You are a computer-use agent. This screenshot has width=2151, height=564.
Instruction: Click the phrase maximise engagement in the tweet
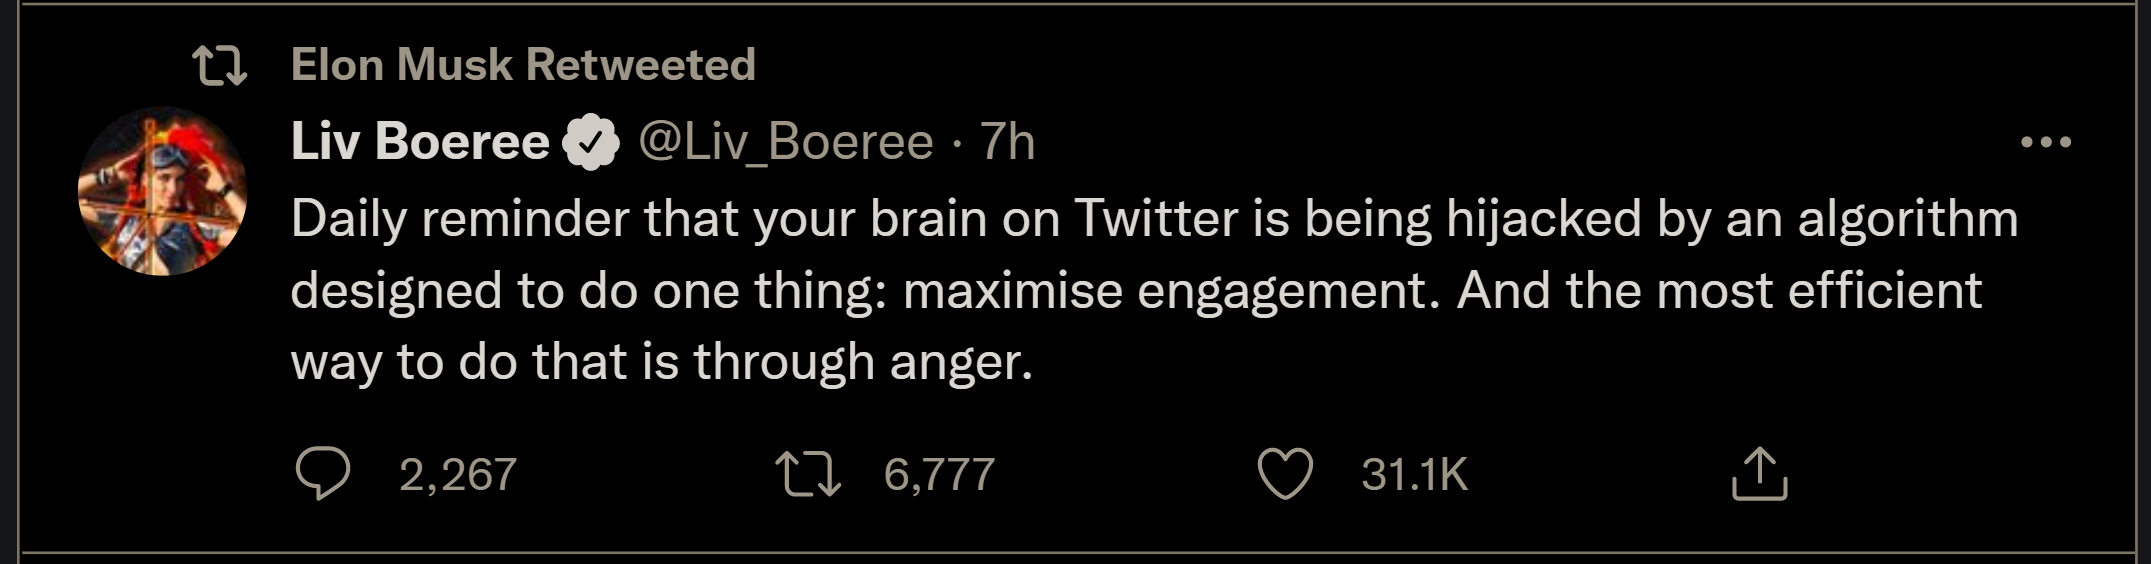[x=1170, y=291]
